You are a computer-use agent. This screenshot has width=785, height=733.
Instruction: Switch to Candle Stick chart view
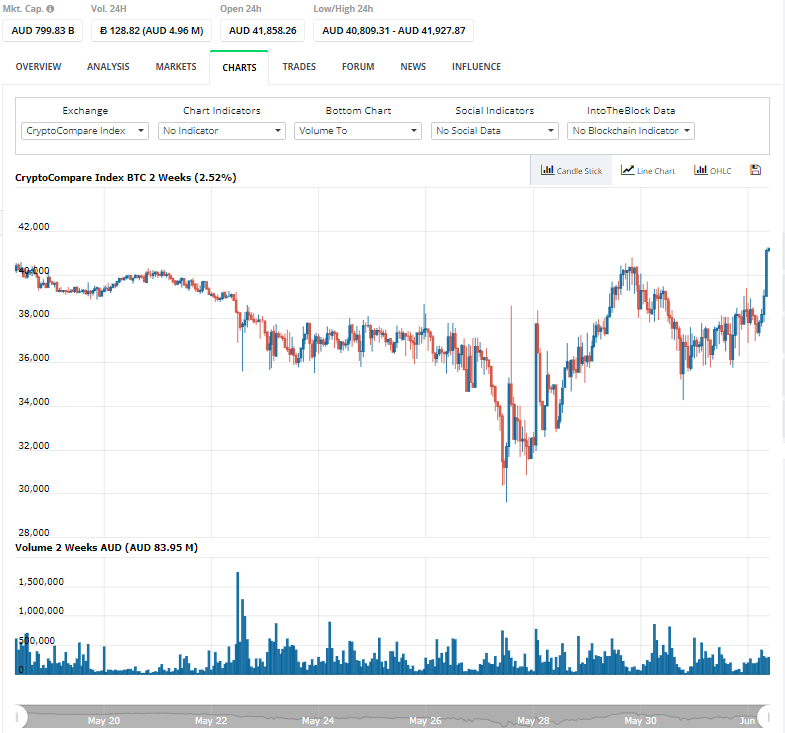[571, 171]
